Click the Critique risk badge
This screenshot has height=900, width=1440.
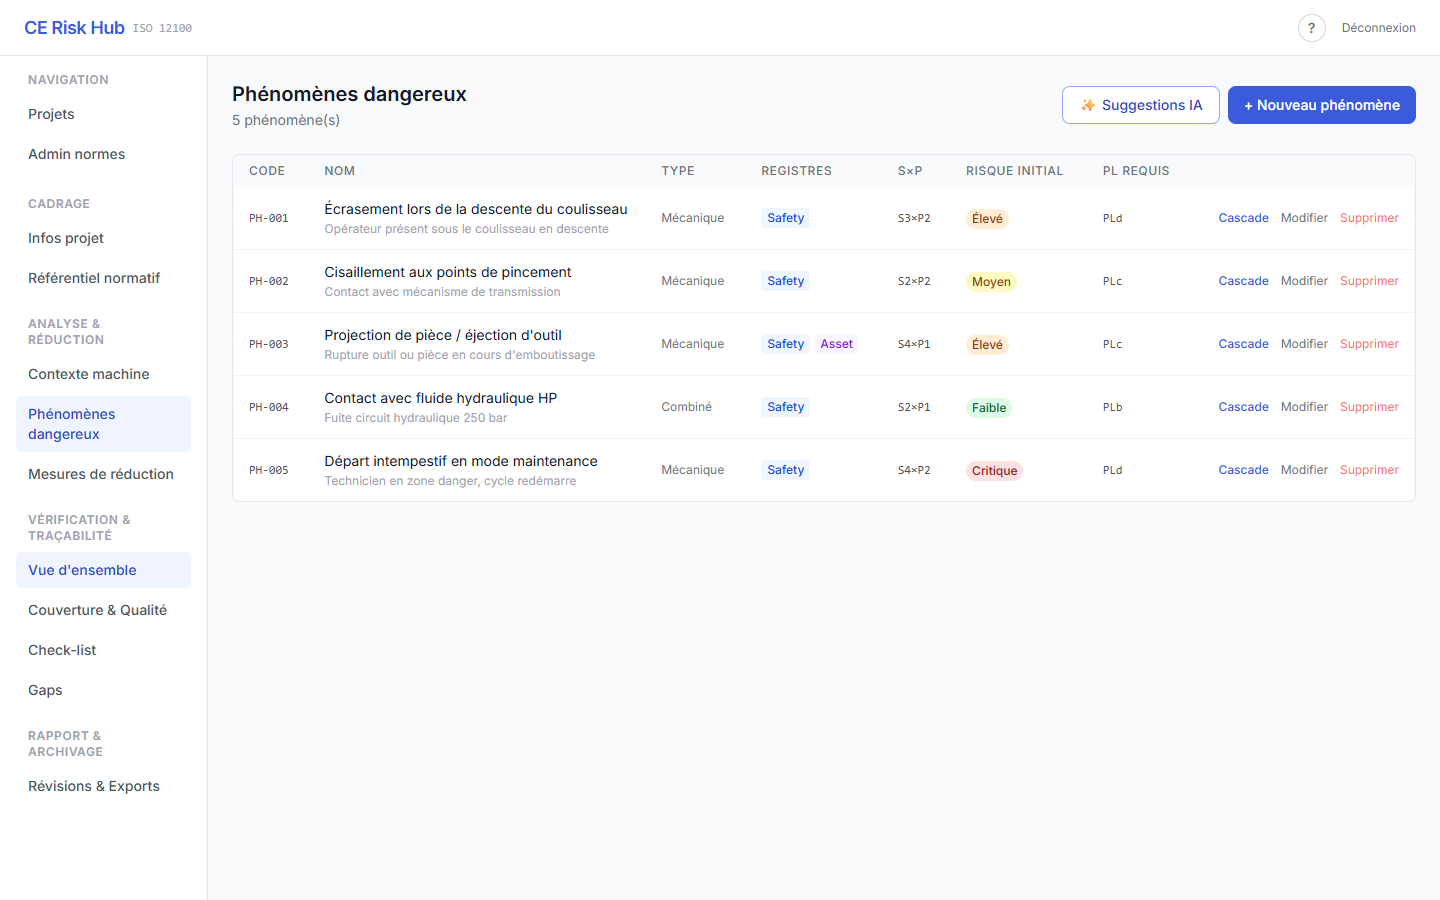click(x=994, y=471)
